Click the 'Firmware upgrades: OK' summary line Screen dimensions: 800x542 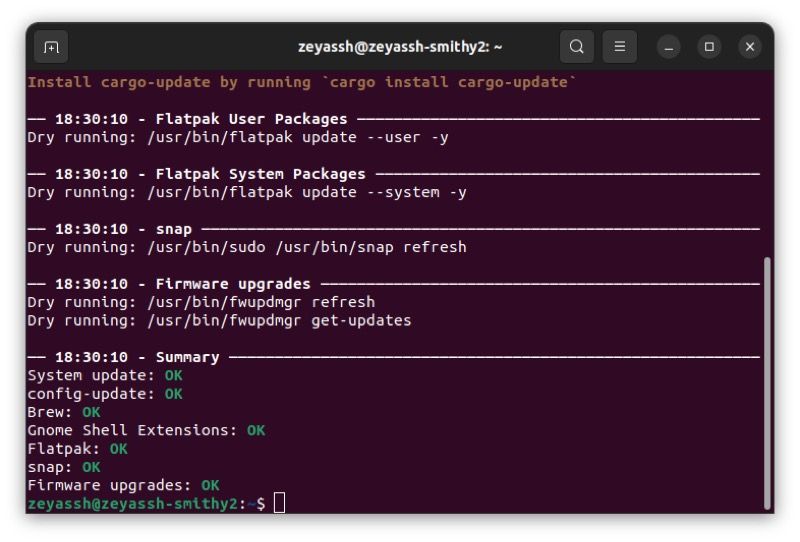pyautogui.click(x=123, y=485)
